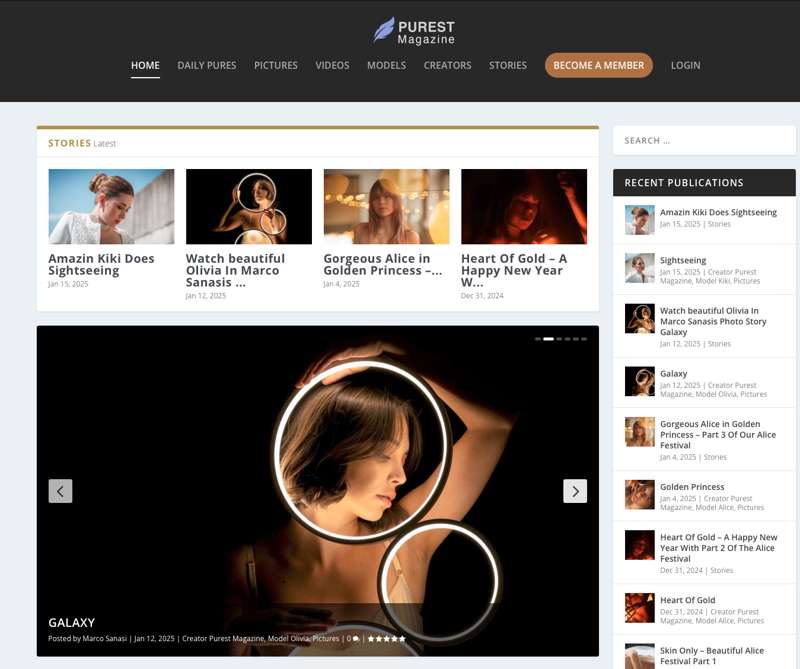The width and height of the screenshot is (800, 669).
Task: Open the Watch beautiful Olivia story card image
Action: click(x=249, y=207)
